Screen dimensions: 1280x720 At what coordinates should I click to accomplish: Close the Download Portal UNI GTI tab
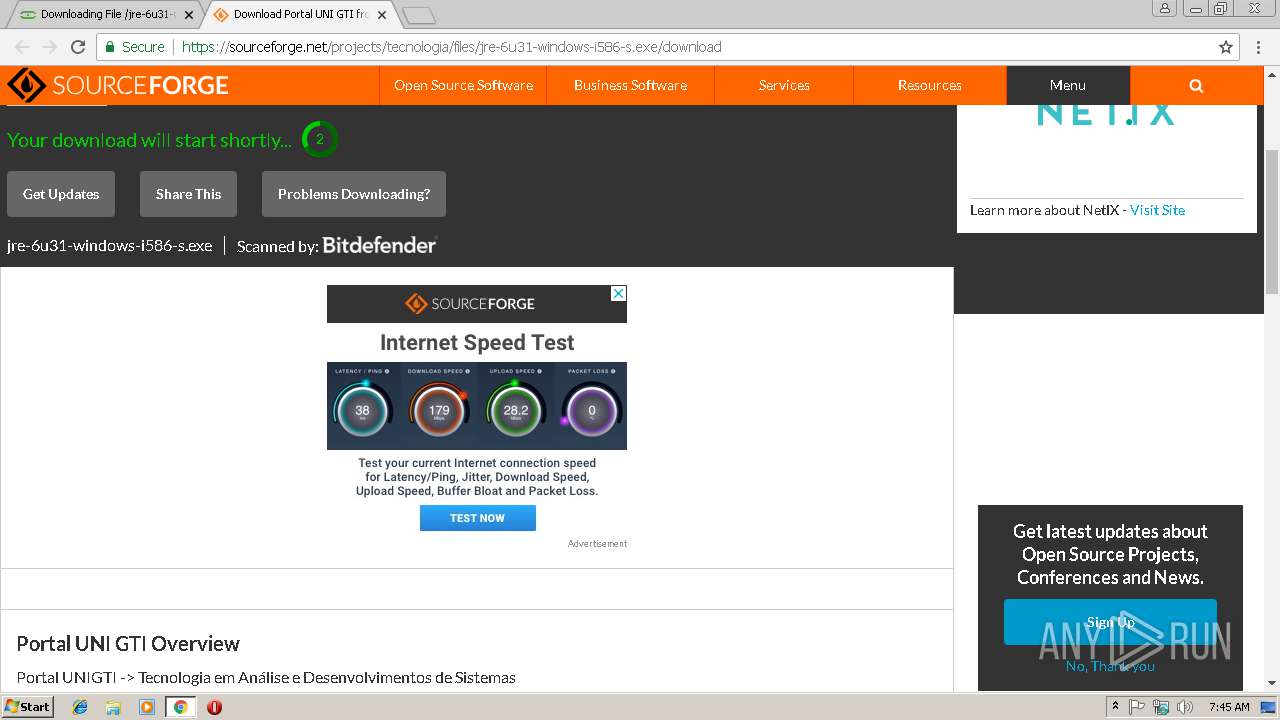[x=383, y=15]
